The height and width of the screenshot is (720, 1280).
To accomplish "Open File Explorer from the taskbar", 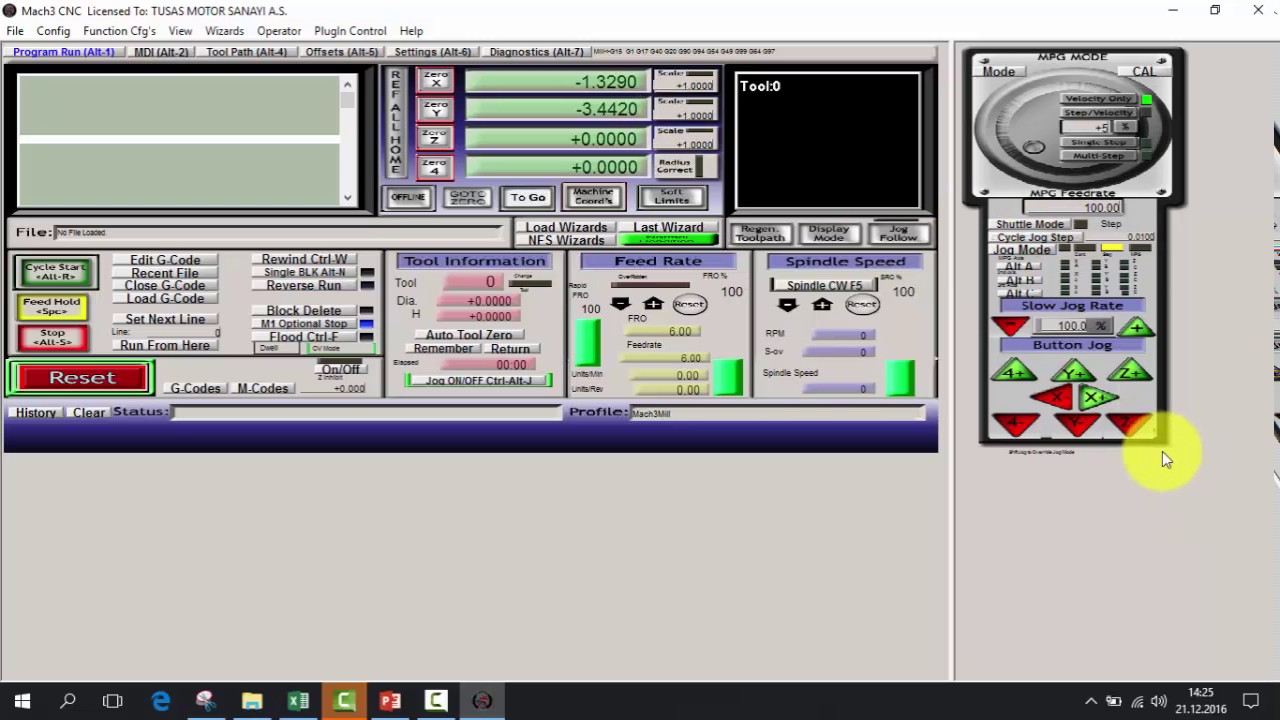I will (252, 701).
